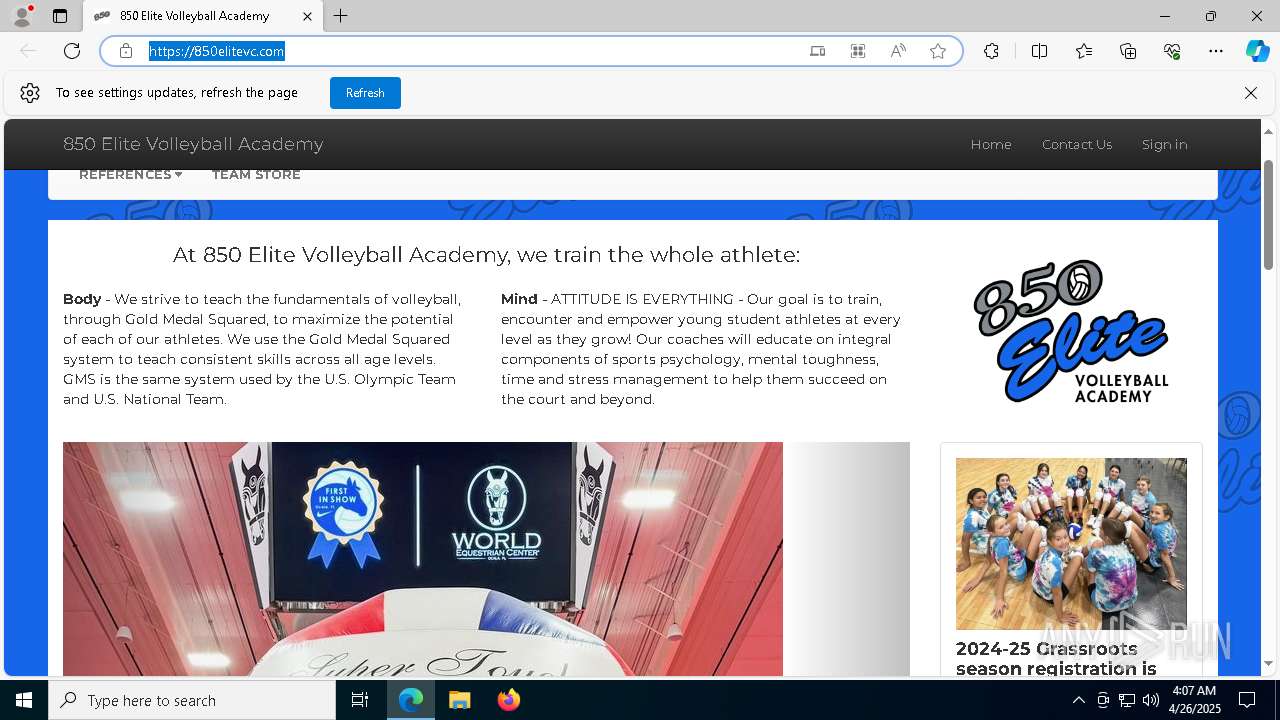Click the blue Refresh button
Screen dimensions: 1280x720
coord(365,93)
